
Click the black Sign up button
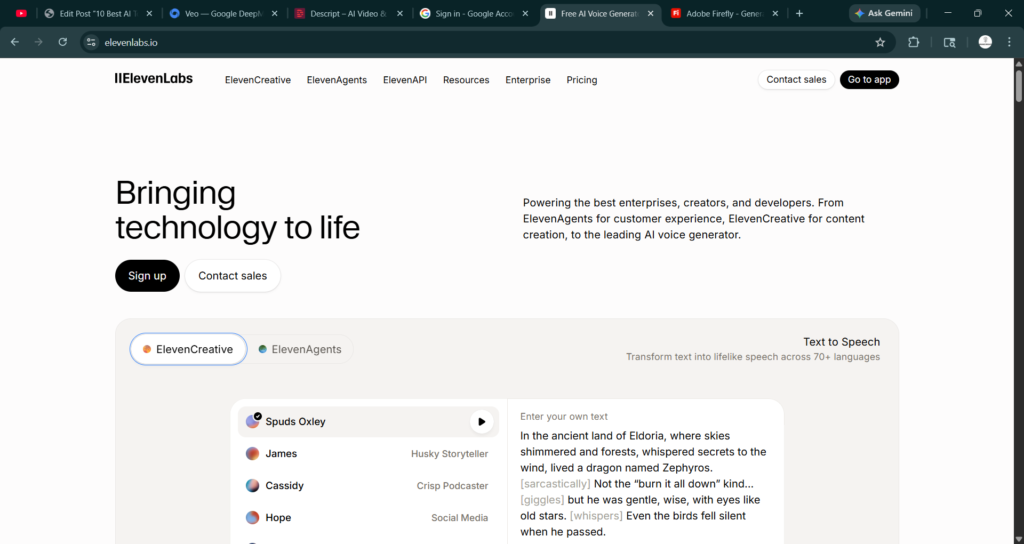click(147, 276)
